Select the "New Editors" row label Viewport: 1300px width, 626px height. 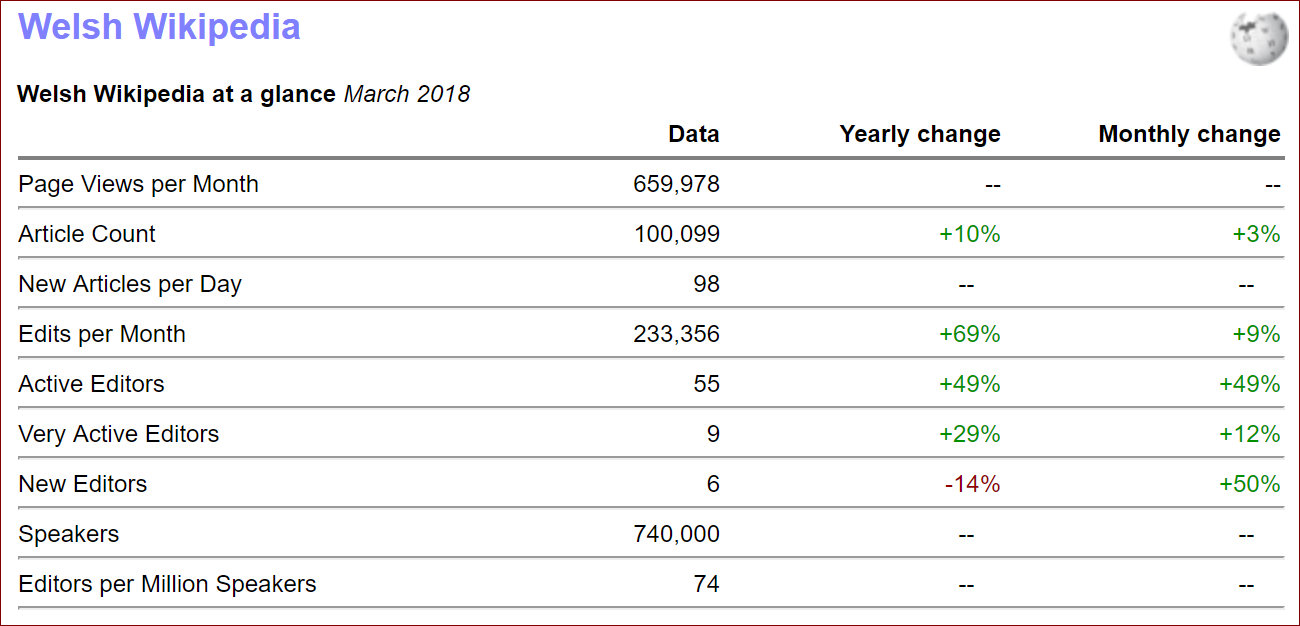click(x=83, y=484)
